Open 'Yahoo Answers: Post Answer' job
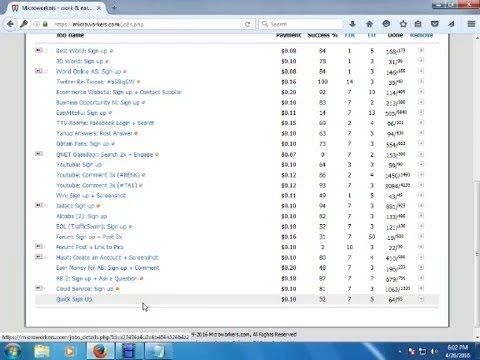This screenshot has height=360, width=480. (x=94, y=133)
